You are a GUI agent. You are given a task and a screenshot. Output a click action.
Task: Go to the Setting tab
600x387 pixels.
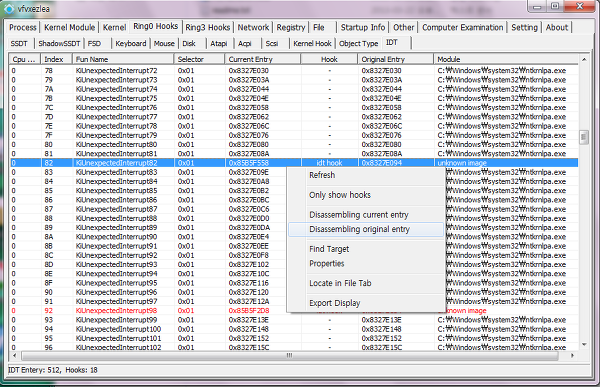(x=524, y=28)
